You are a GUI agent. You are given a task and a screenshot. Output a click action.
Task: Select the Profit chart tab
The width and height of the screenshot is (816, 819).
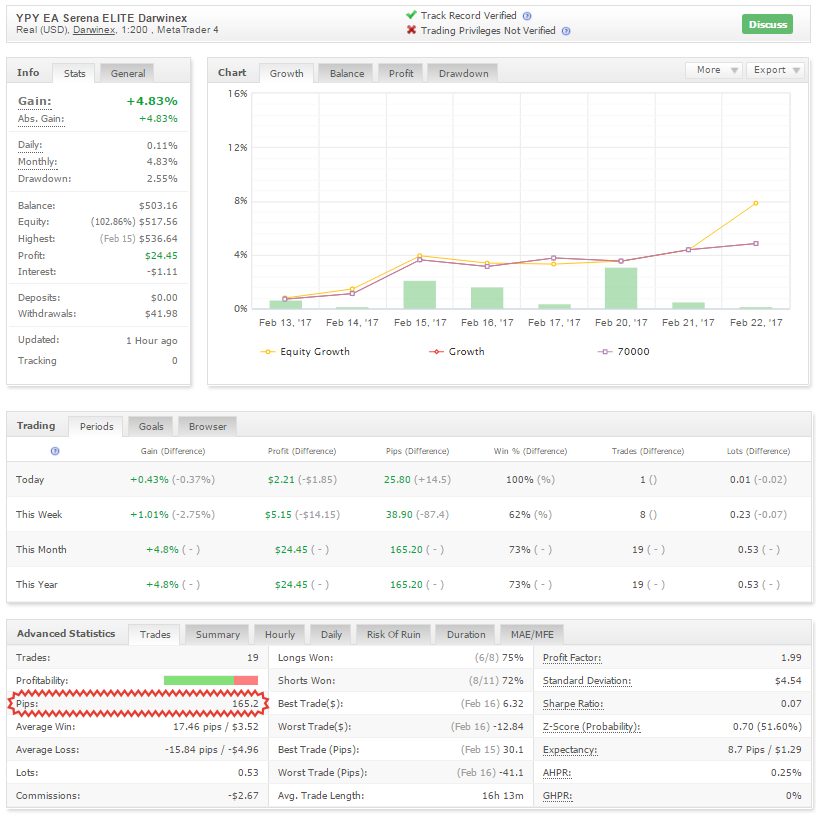click(401, 74)
